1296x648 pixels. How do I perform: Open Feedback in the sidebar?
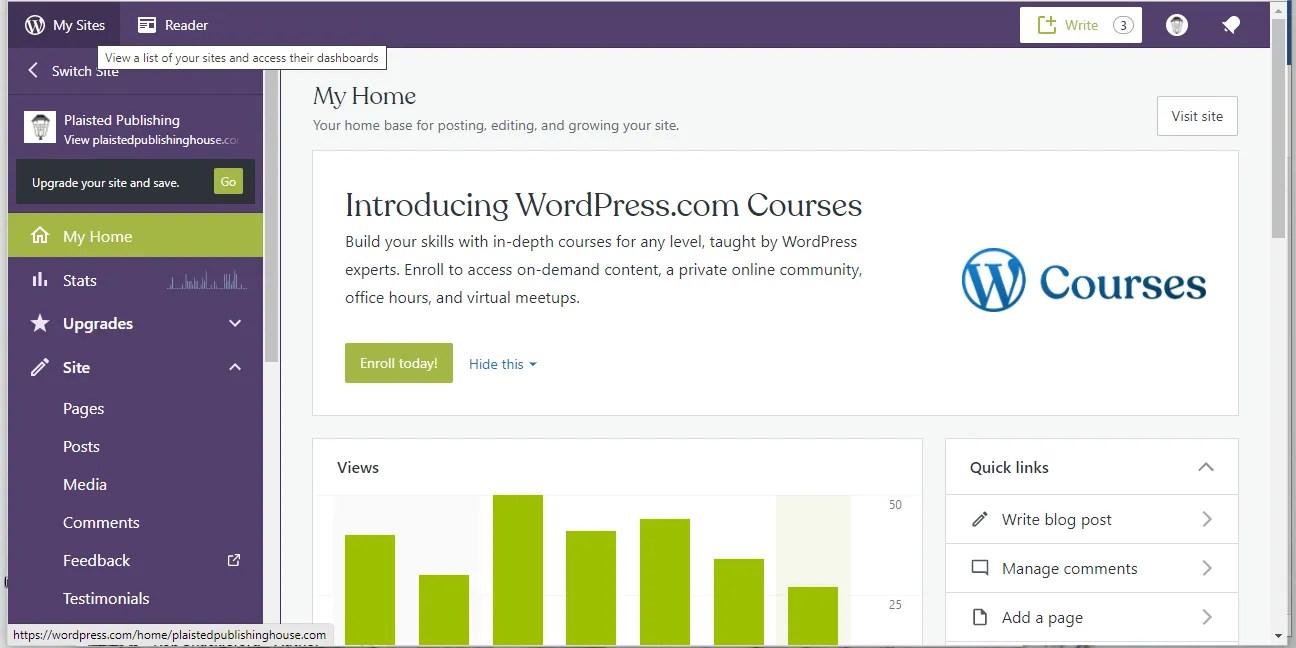coord(97,560)
